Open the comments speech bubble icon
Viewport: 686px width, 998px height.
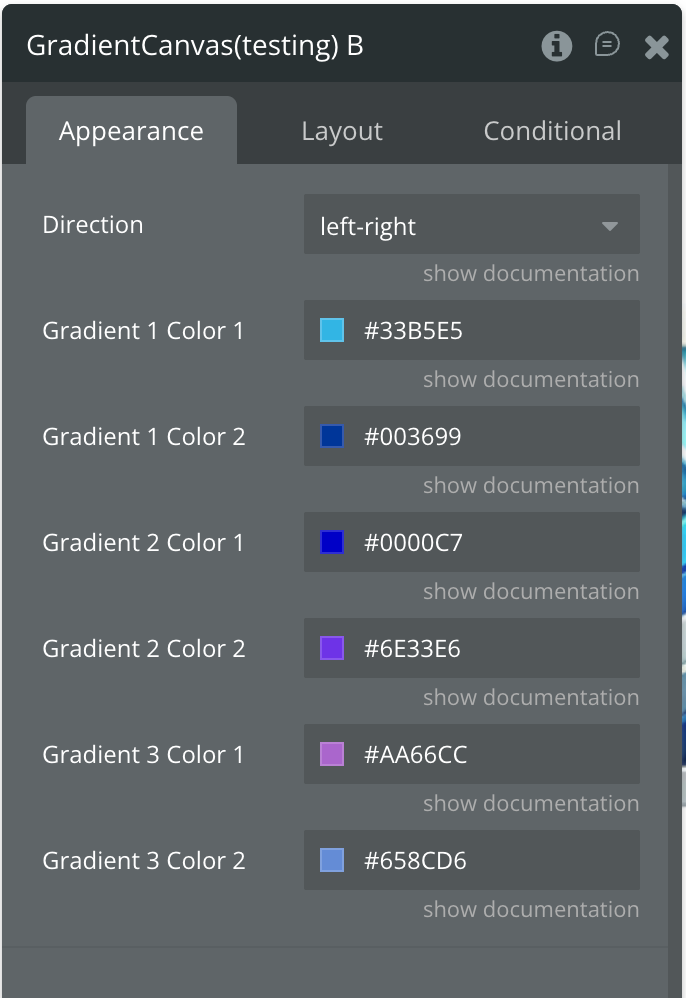tap(607, 45)
